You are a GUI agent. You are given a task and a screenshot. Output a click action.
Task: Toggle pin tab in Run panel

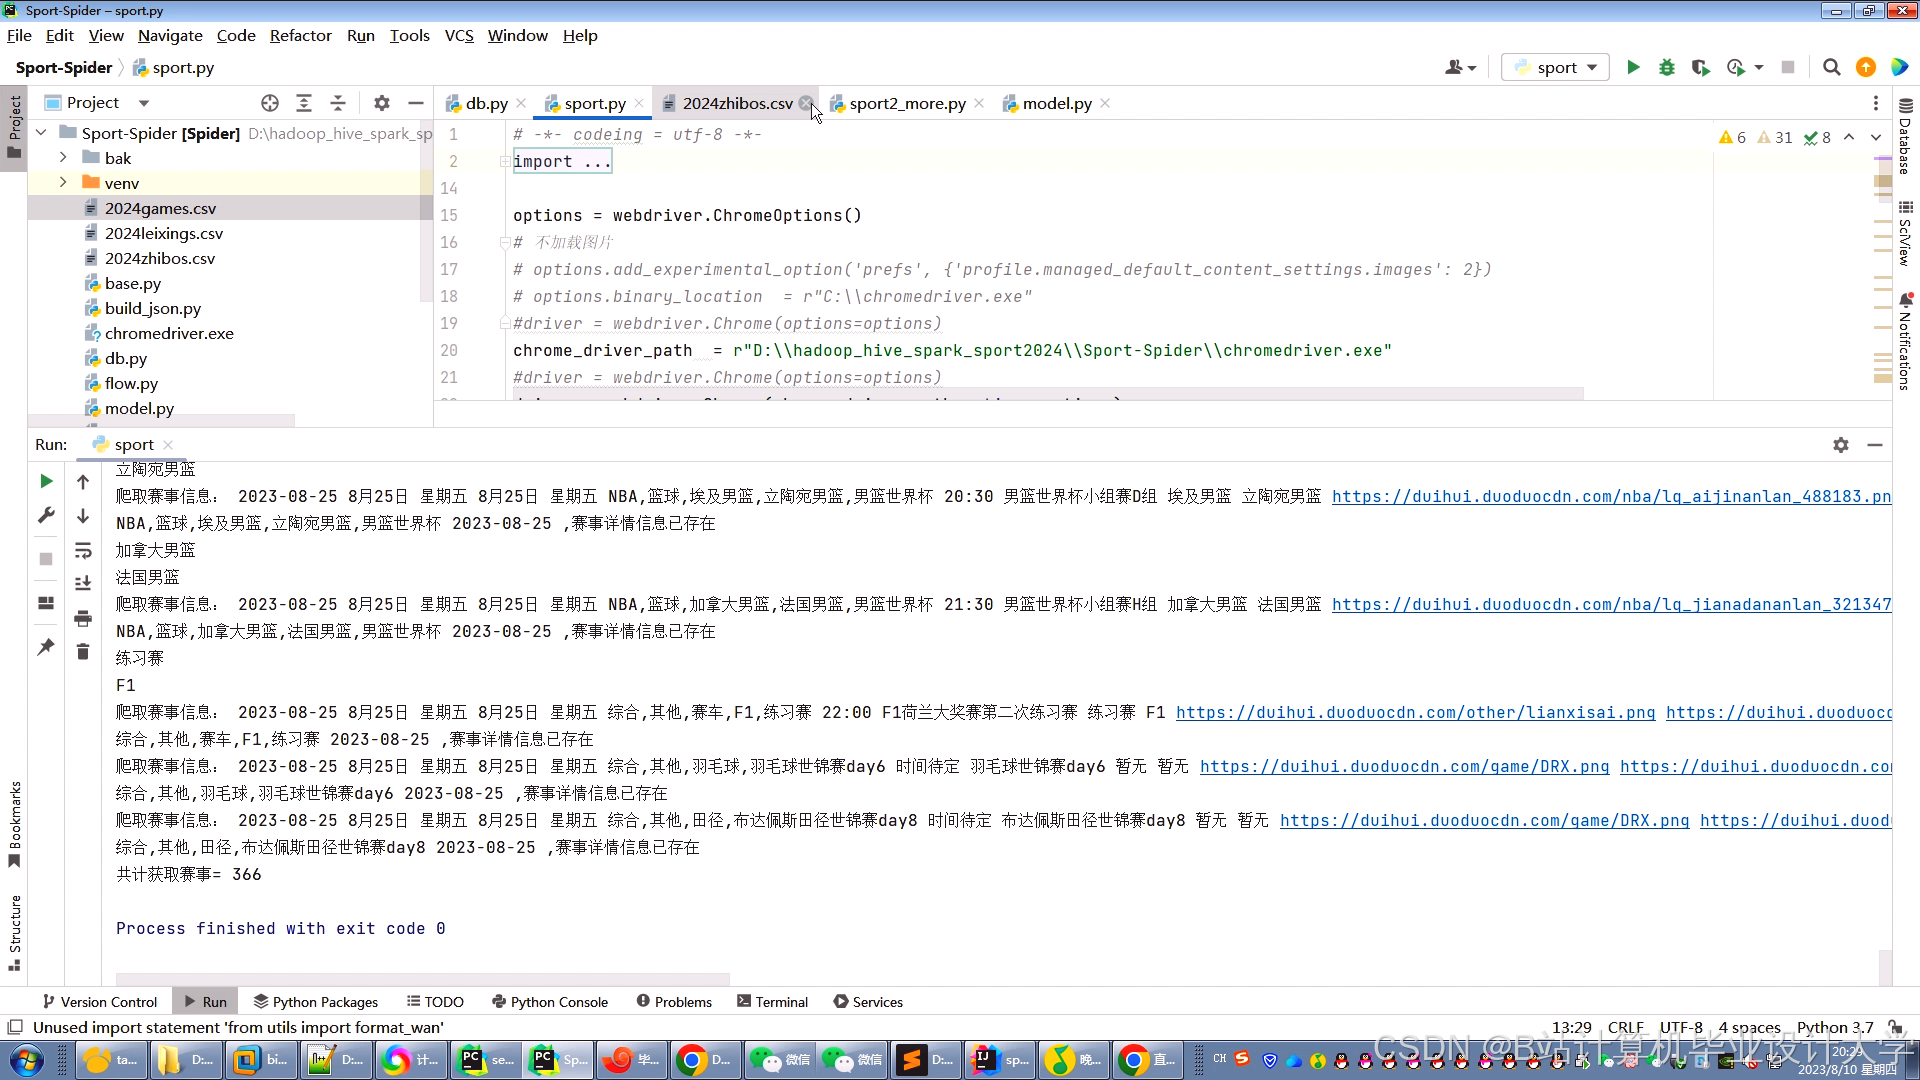pos(46,647)
